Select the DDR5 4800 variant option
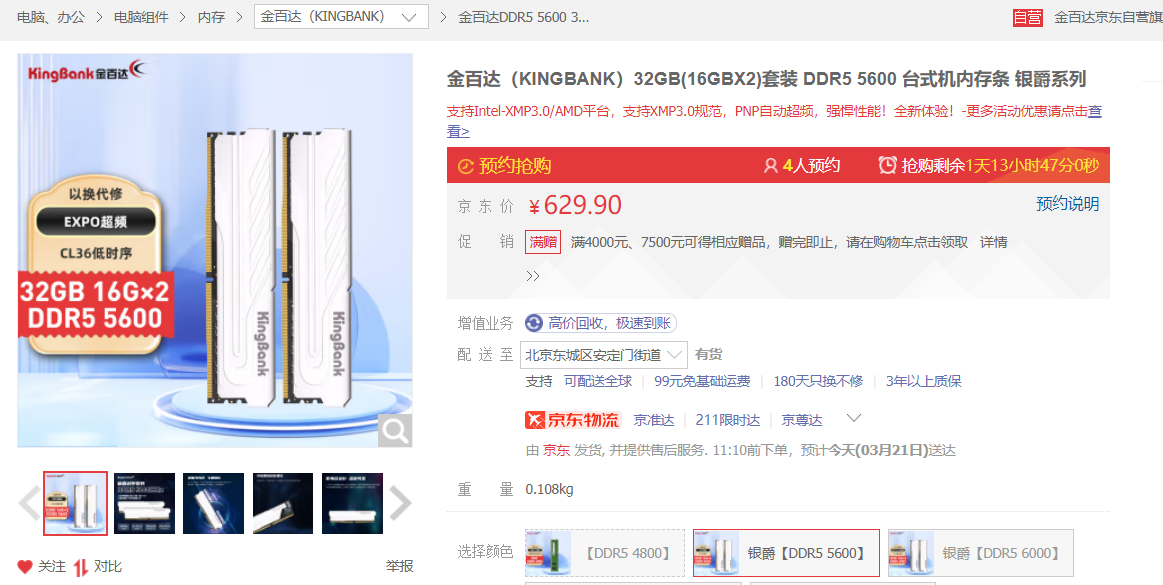The image size is (1163, 585). (605, 553)
